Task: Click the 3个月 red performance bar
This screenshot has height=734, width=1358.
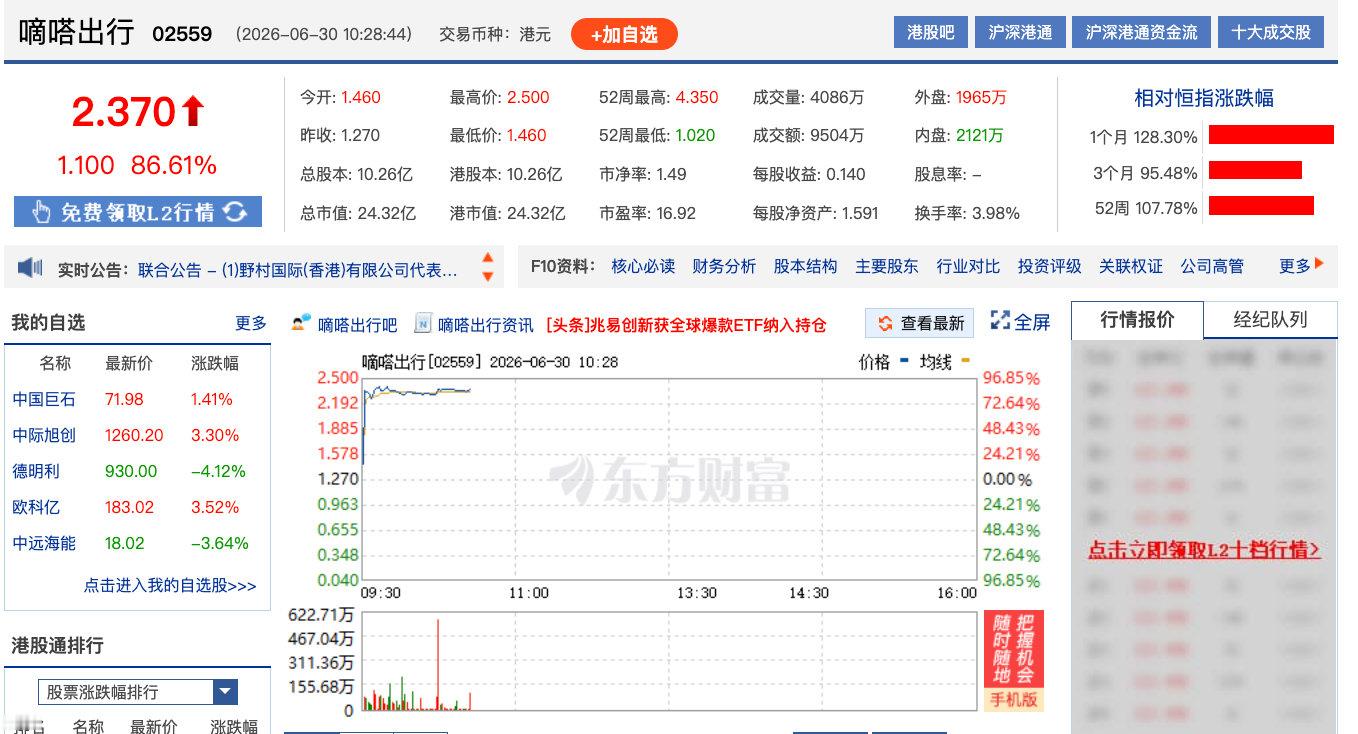Action: point(1255,170)
